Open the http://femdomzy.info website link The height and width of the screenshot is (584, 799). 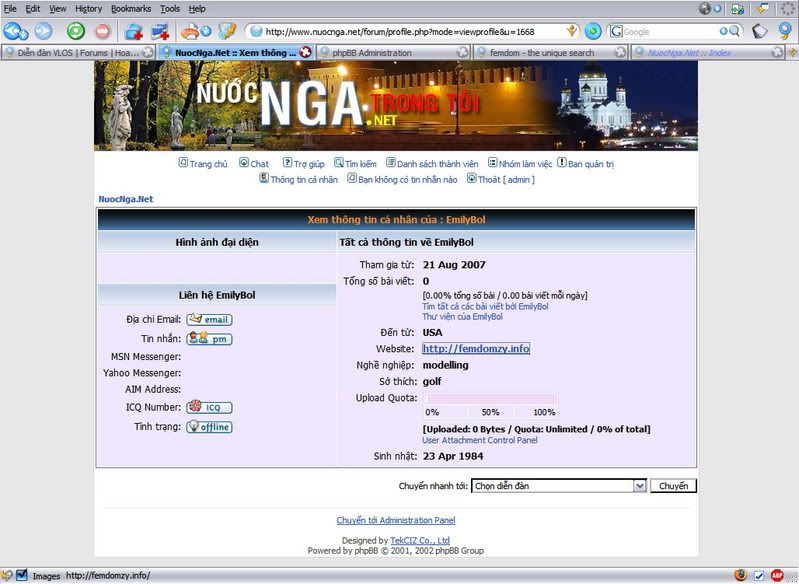point(476,348)
